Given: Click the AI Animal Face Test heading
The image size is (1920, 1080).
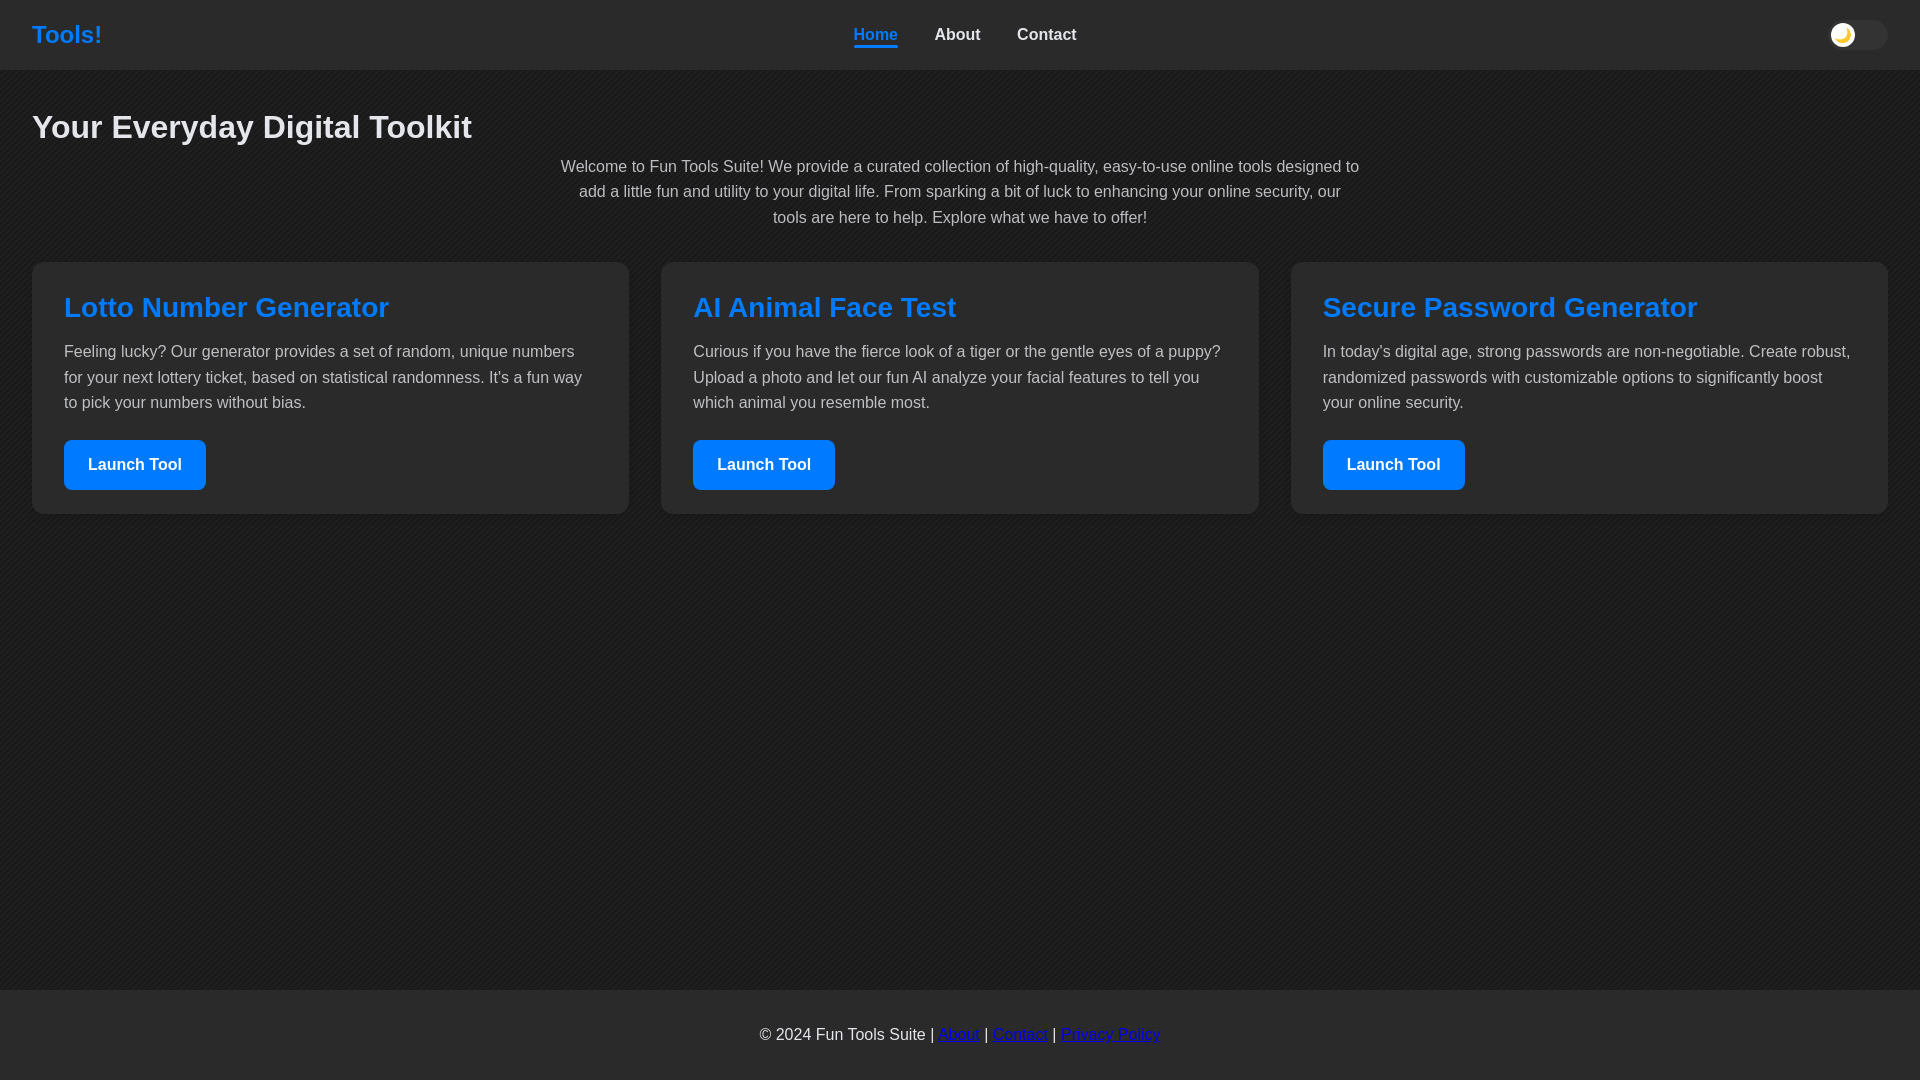Looking at the screenshot, I should pos(824,308).
